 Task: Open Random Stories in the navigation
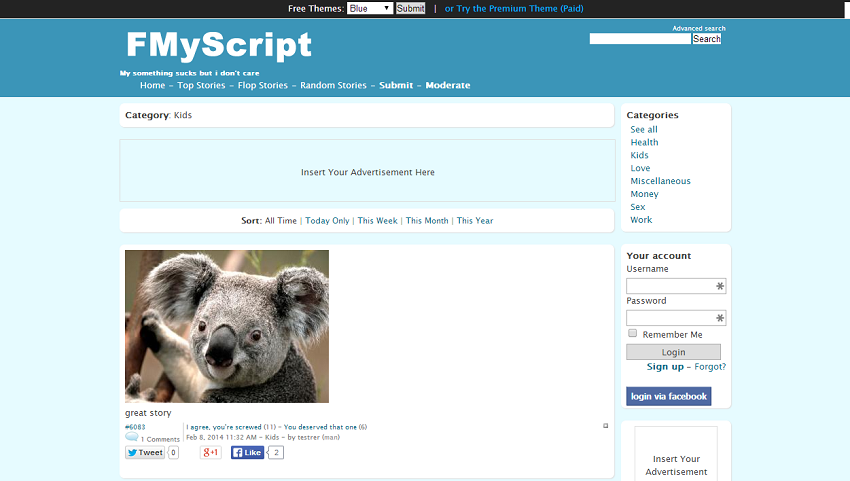click(333, 85)
